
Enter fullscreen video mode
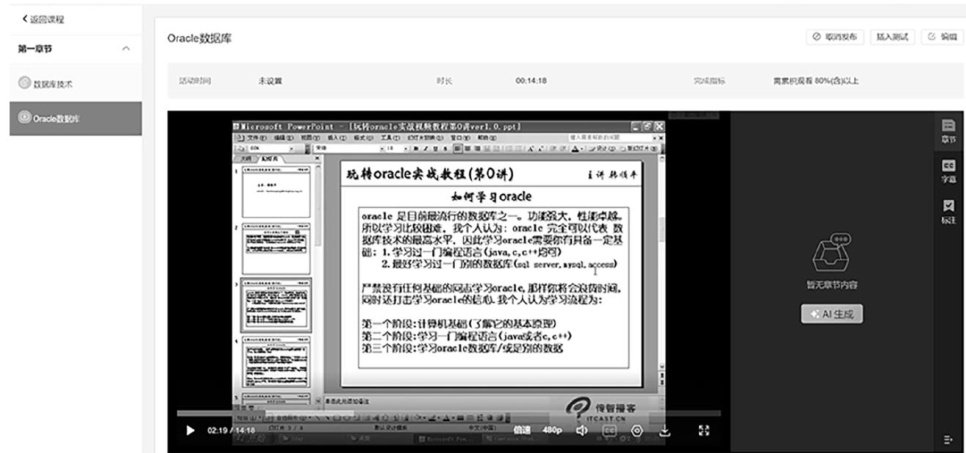pos(703,430)
